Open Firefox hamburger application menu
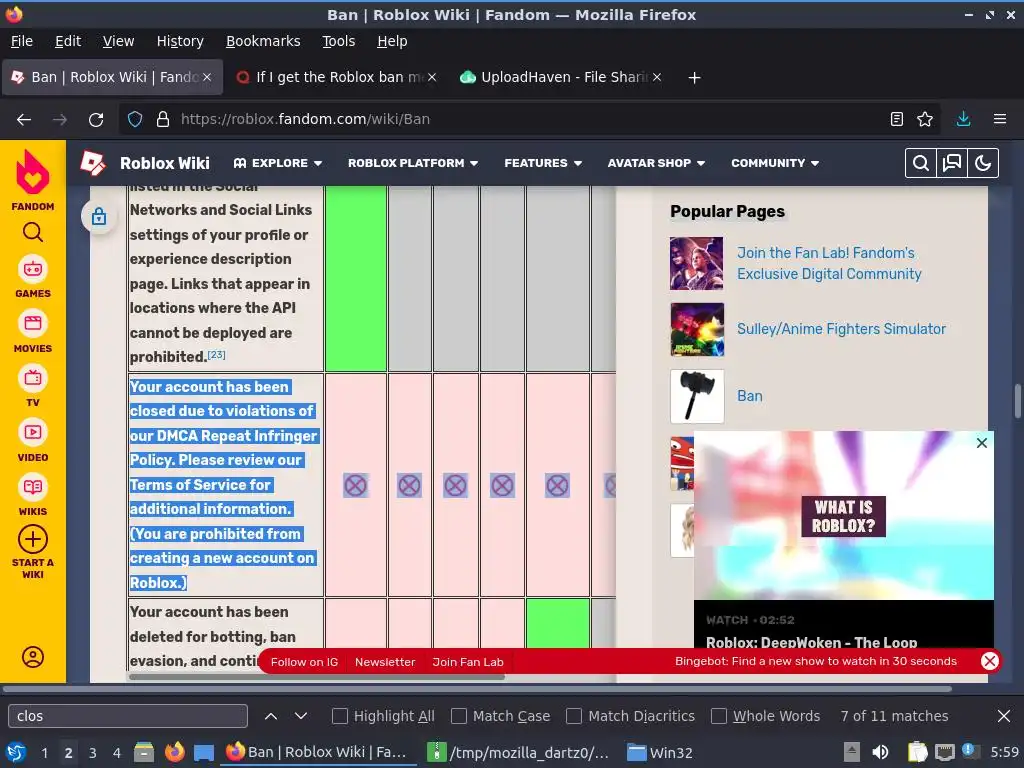This screenshot has width=1024, height=768. (x=1000, y=119)
